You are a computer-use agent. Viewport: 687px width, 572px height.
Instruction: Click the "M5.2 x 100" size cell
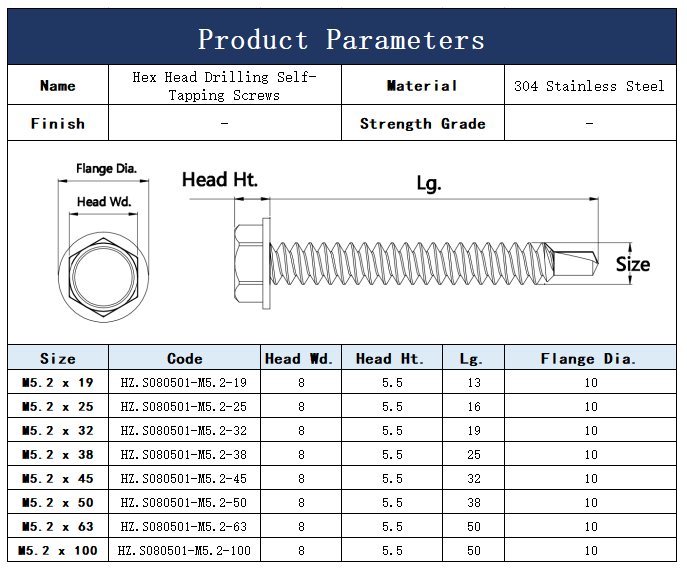58,550
